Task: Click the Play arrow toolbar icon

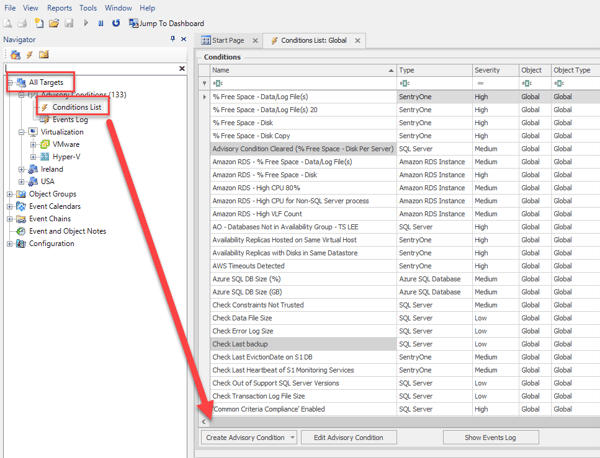Action: click(x=86, y=23)
